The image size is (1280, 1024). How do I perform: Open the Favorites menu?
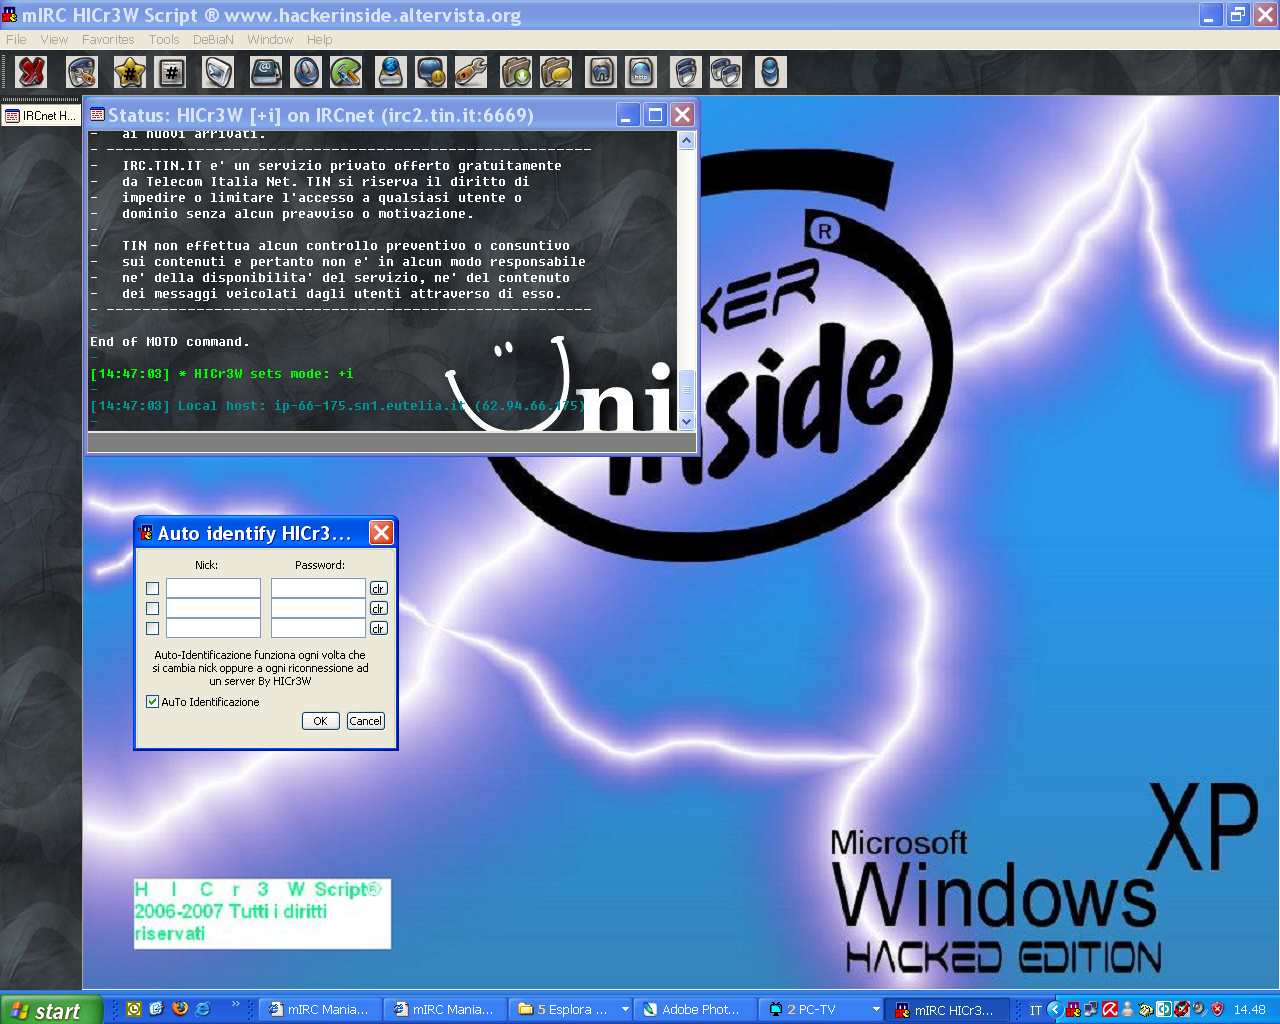point(108,40)
